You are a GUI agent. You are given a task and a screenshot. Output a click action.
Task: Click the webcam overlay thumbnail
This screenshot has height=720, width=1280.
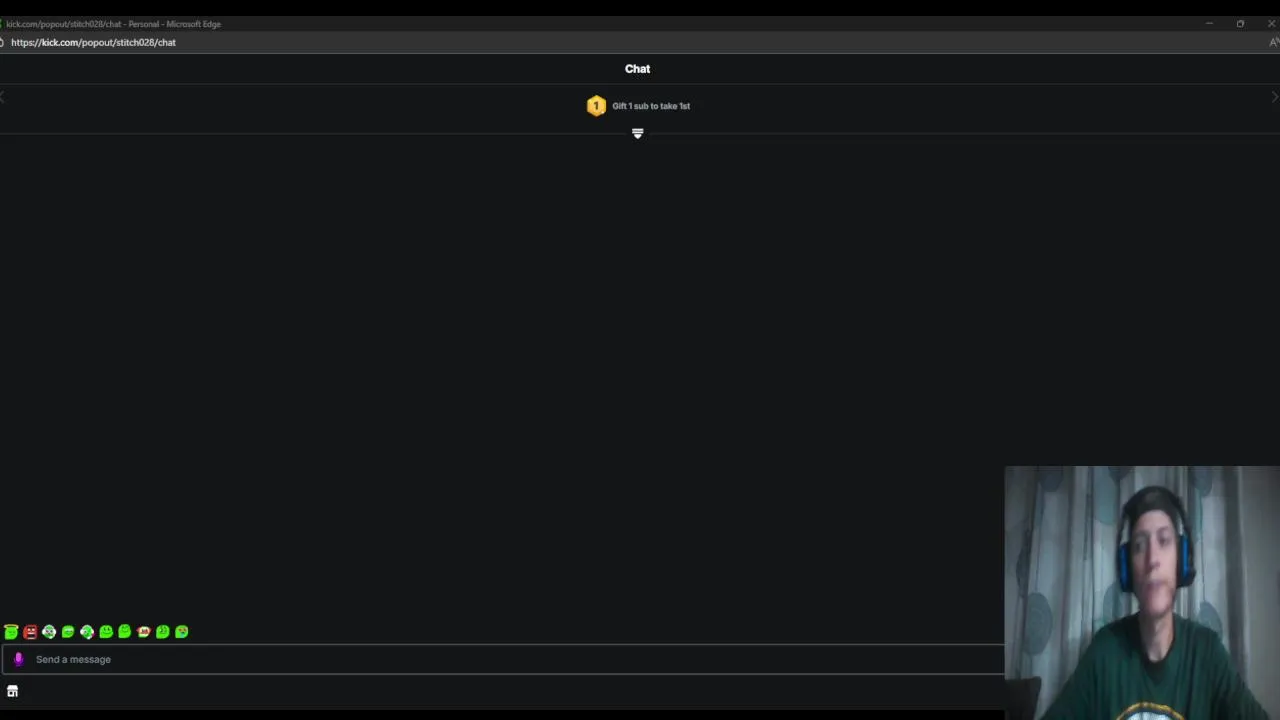(x=1142, y=592)
